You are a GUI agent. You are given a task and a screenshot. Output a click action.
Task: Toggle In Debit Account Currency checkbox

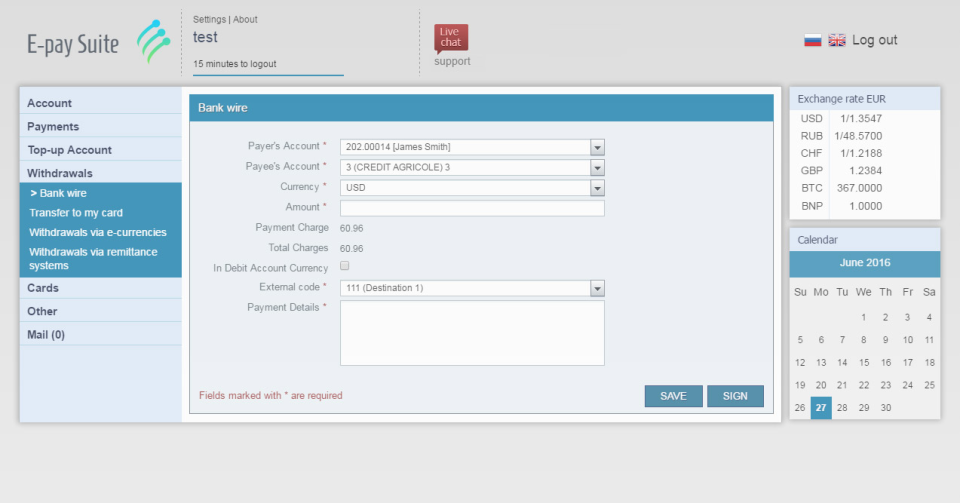pyautogui.click(x=345, y=266)
